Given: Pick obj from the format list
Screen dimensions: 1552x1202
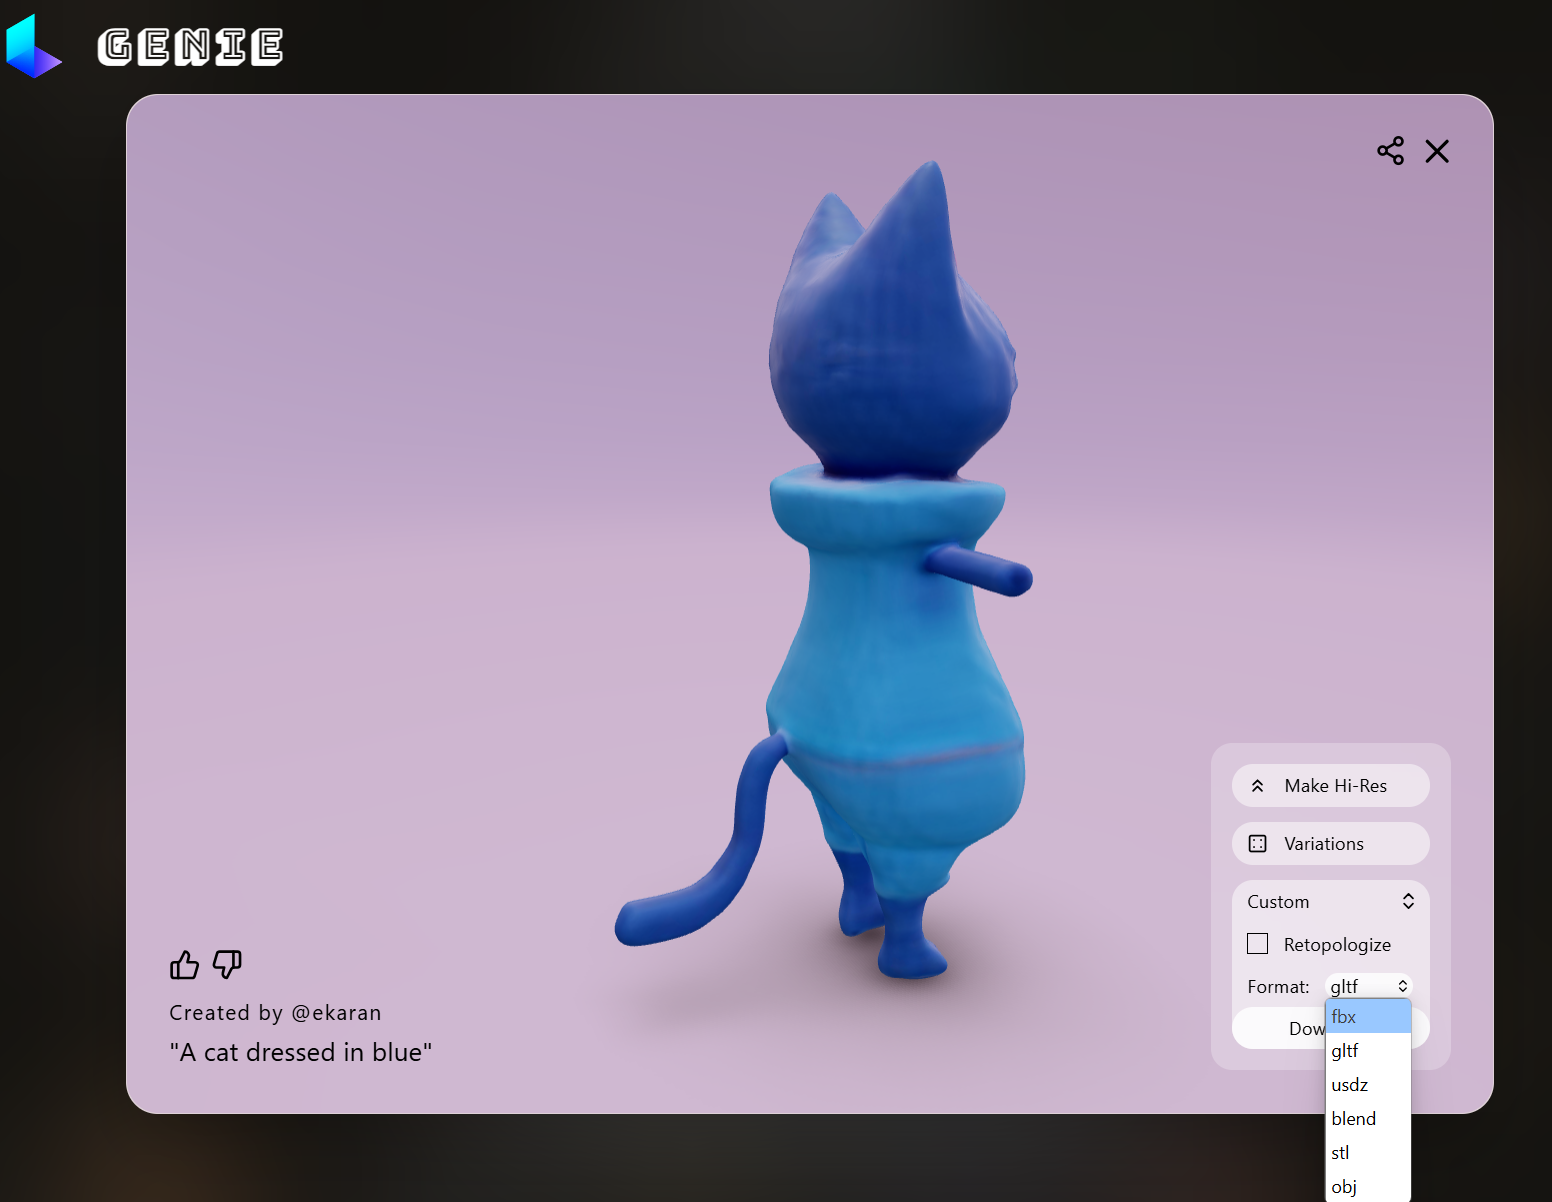Looking at the screenshot, I should [1368, 1187].
